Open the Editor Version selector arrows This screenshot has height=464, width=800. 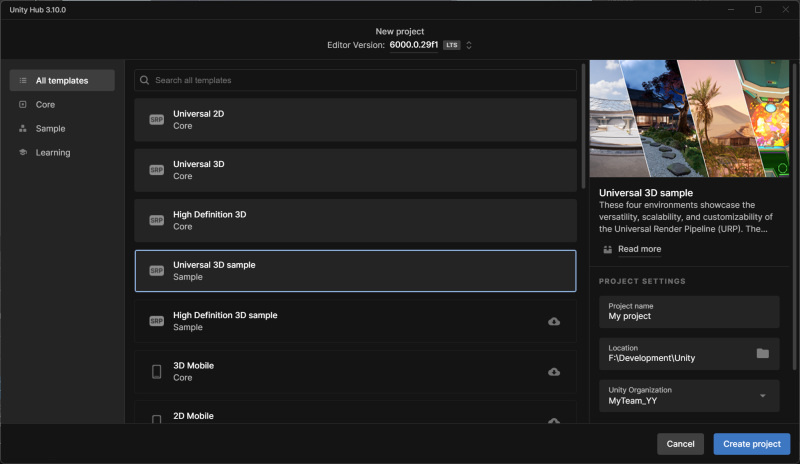pos(469,45)
